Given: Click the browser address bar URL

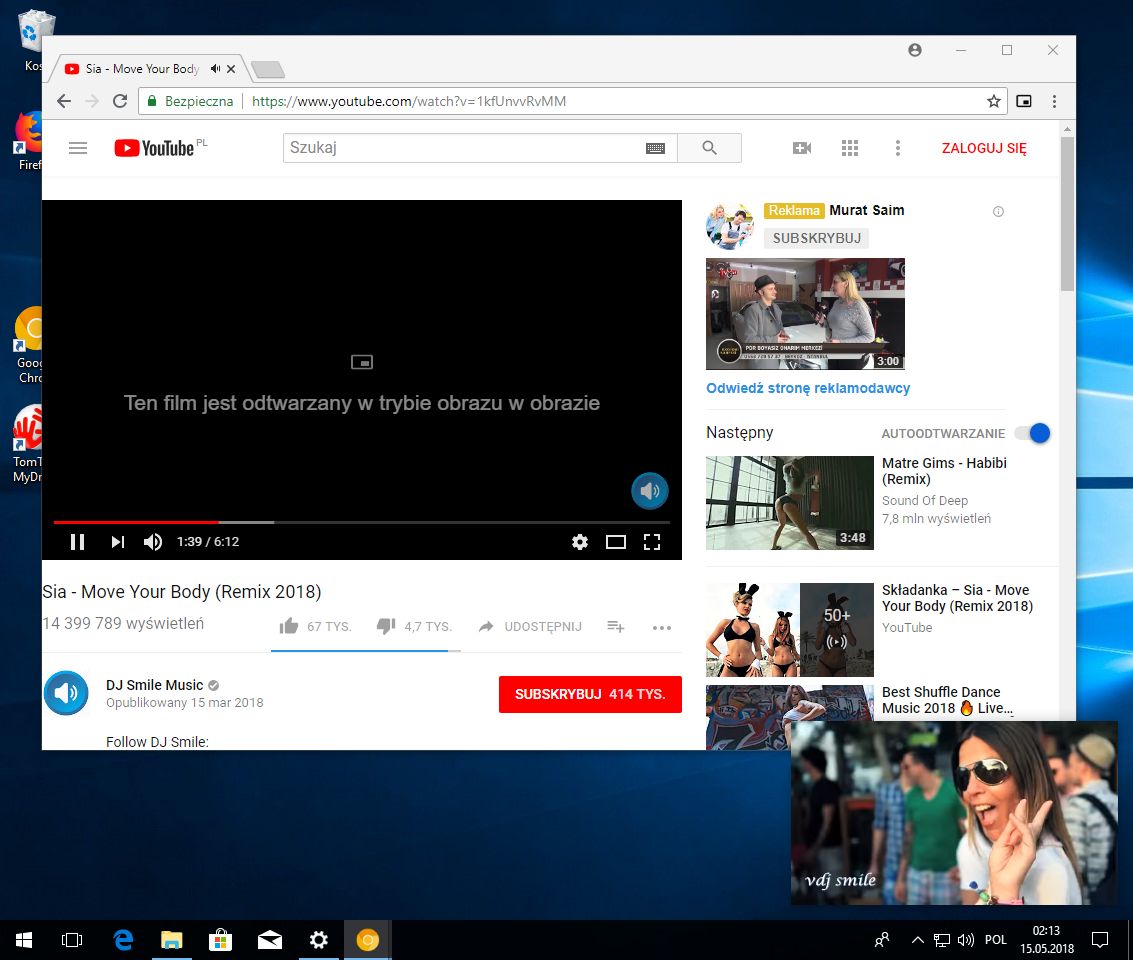Looking at the screenshot, I should pos(408,101).
